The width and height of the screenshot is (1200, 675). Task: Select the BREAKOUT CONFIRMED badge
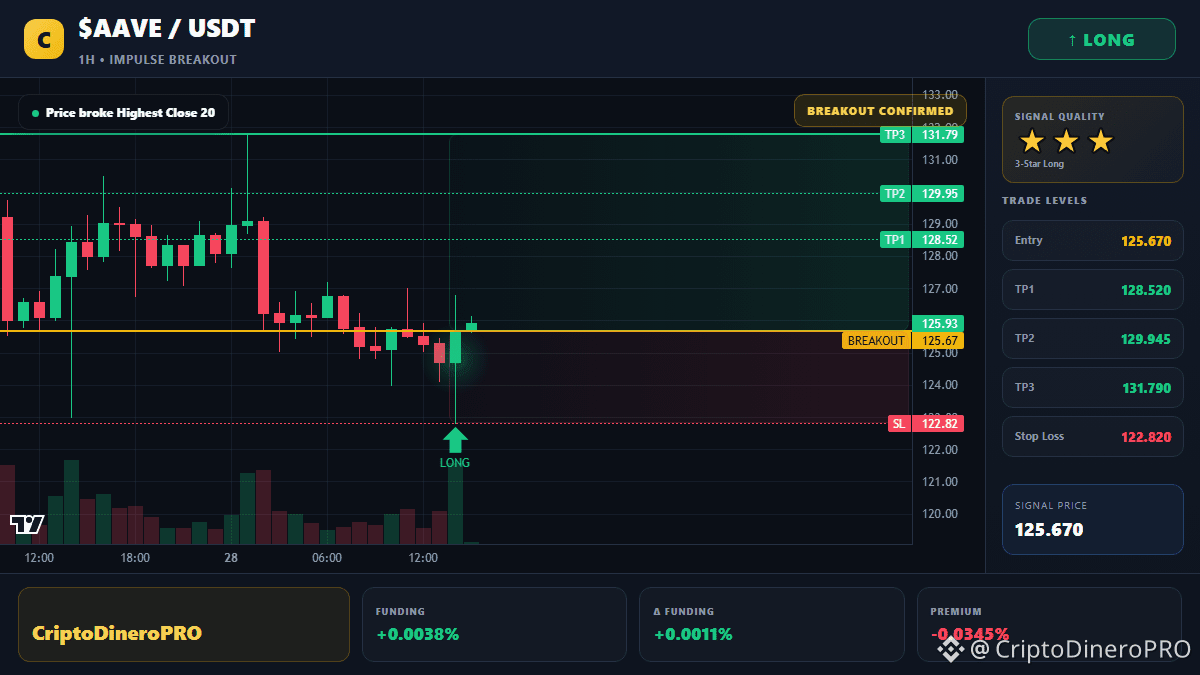tap(880, 111)
